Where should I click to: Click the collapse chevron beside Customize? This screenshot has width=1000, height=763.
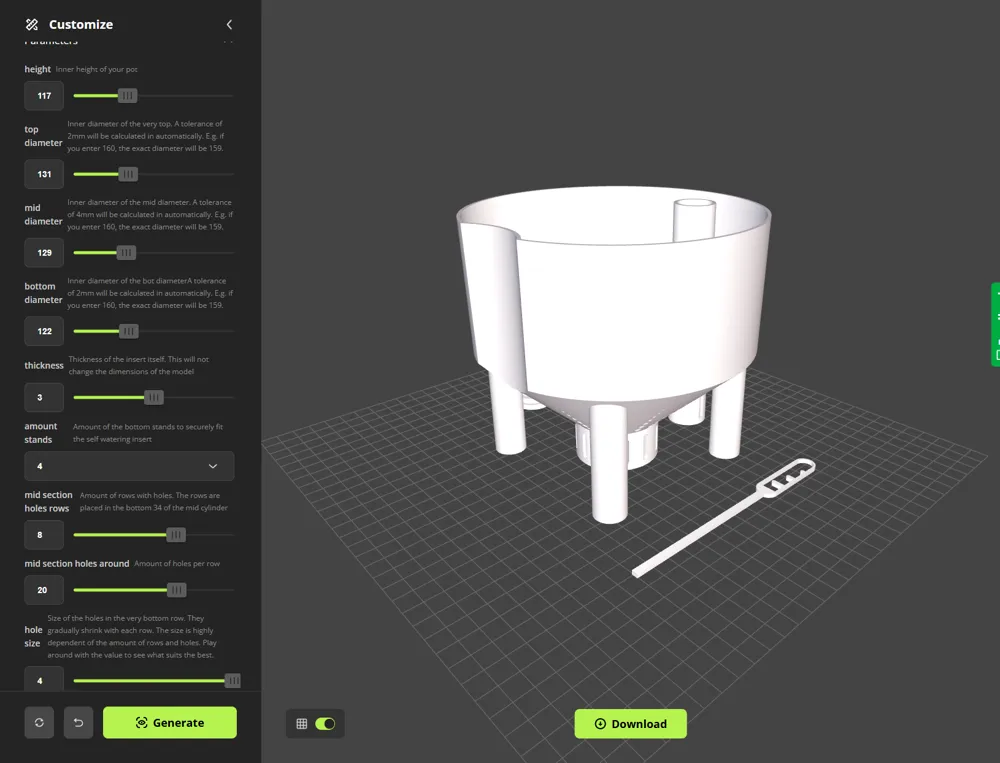pyautogui.click(x=229, y=24)
